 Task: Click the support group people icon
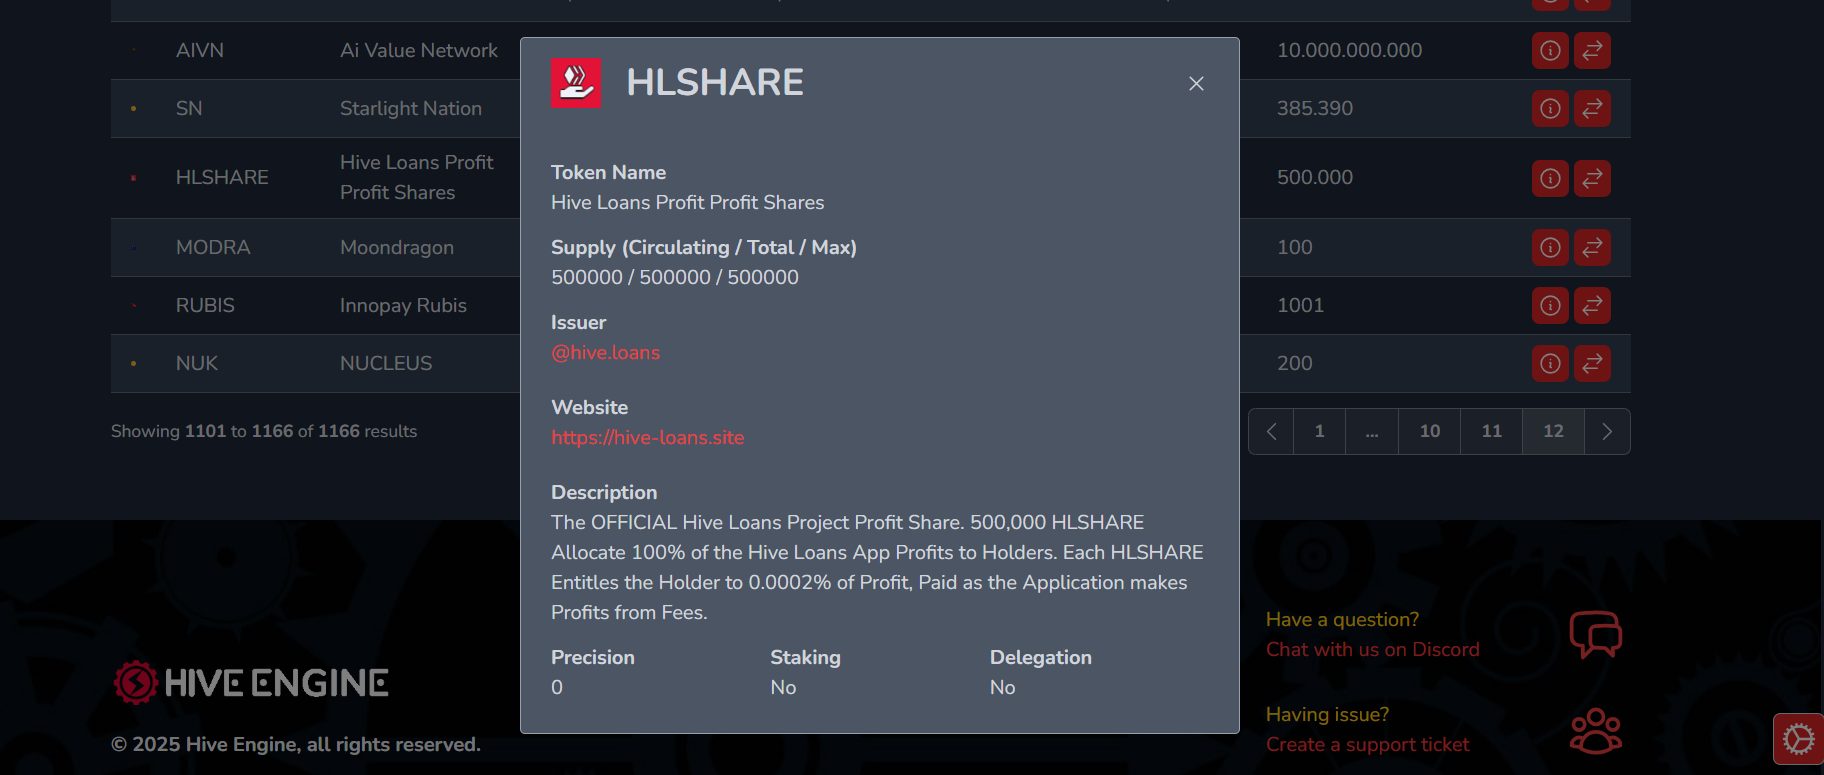[1596, 731]
